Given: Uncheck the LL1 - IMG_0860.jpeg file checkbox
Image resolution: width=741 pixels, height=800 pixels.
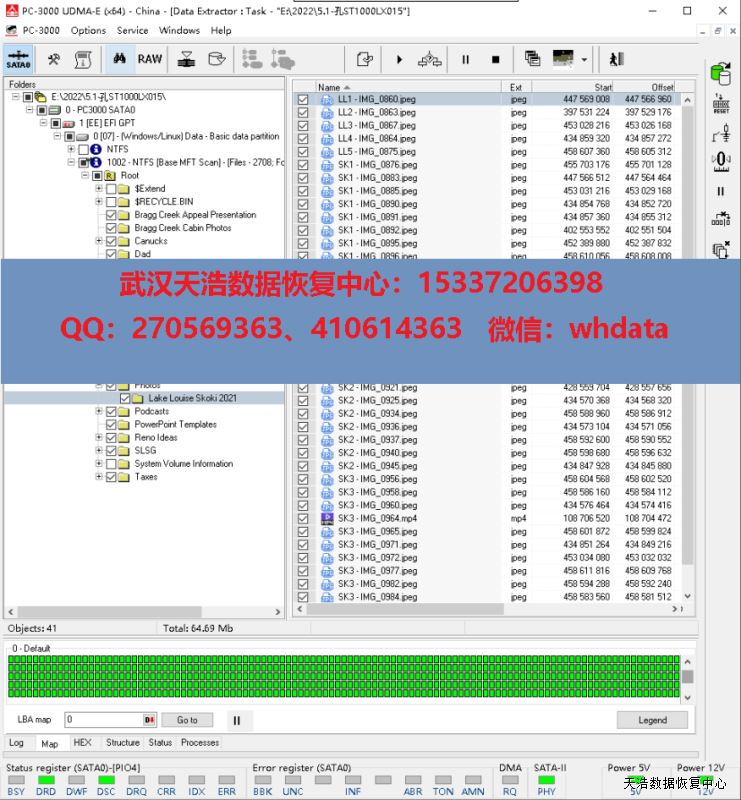Looking at the screenshot, I should pyautogui.click(x=303, y=100).
